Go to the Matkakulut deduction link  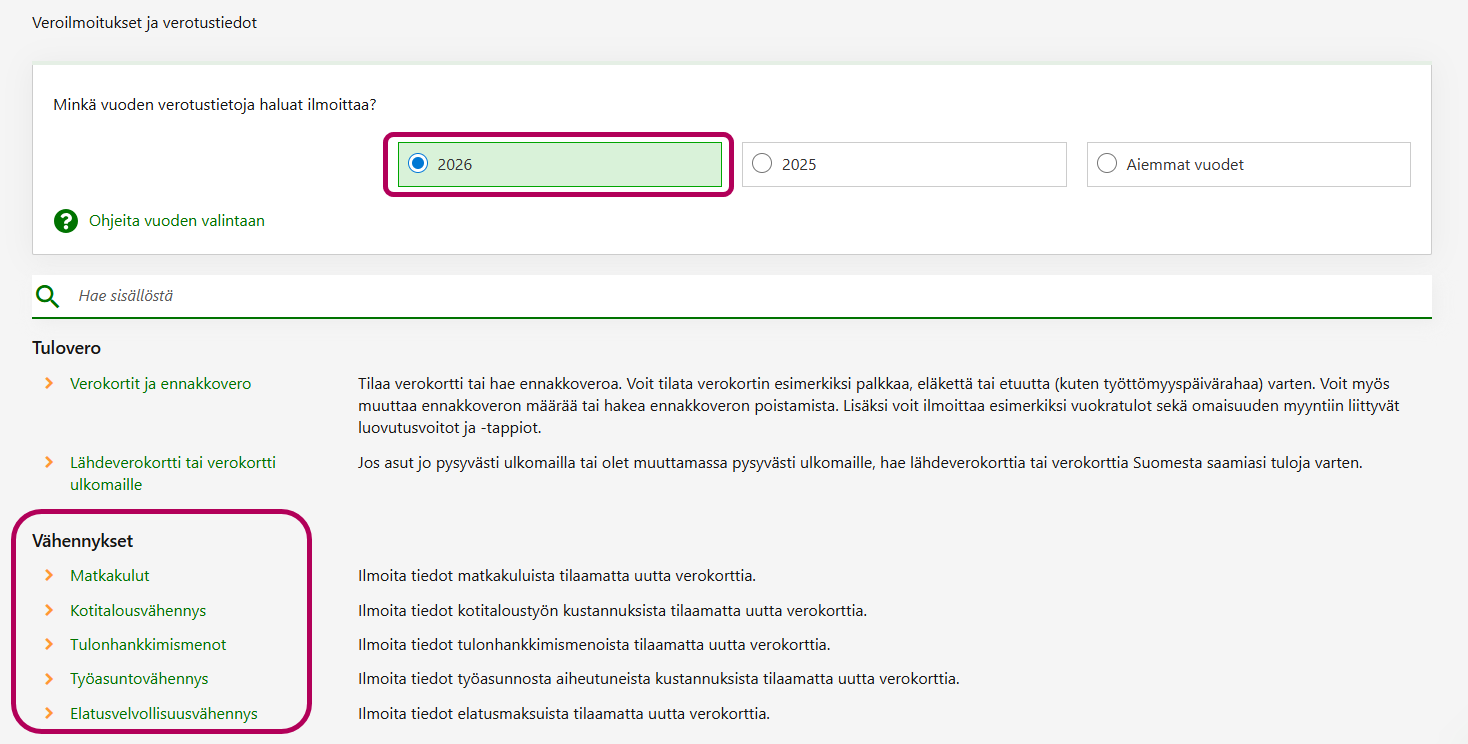click(110, 576)
